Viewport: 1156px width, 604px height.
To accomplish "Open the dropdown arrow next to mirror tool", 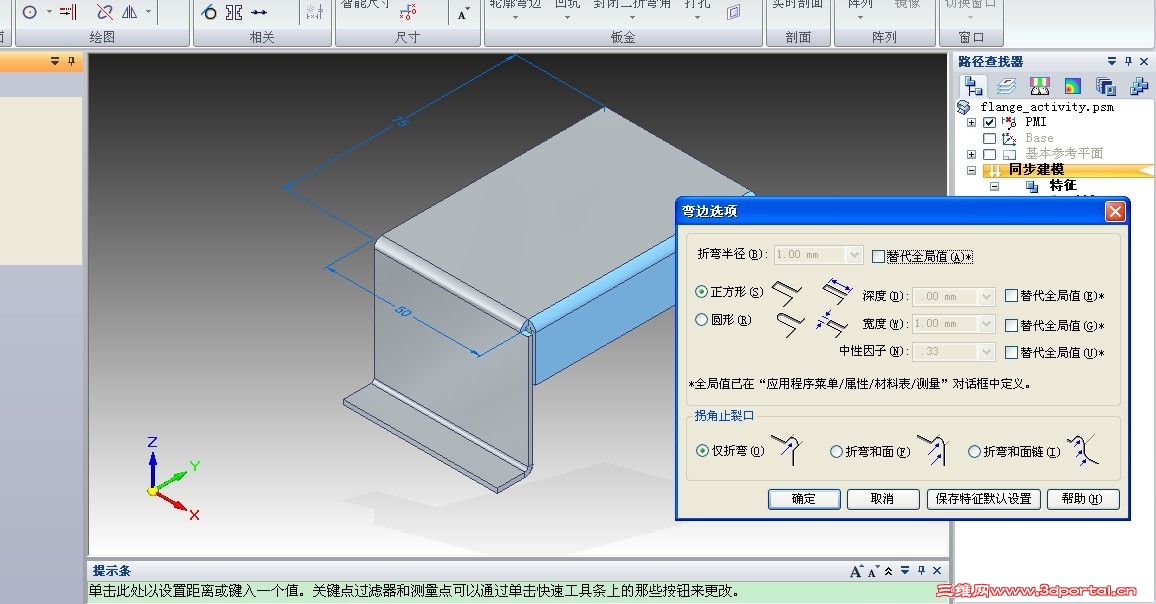I will 148,12.
